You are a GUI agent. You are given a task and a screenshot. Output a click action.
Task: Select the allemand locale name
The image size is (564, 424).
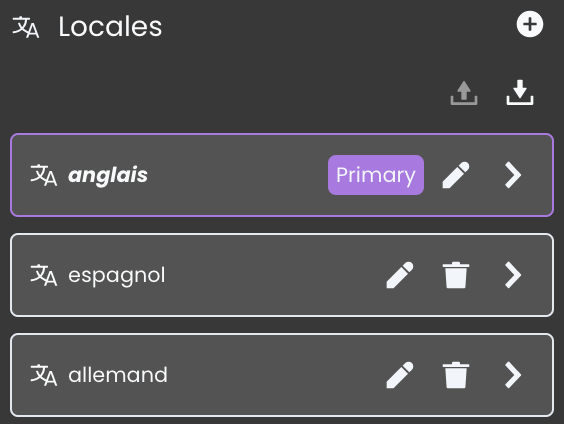[118, 375]
